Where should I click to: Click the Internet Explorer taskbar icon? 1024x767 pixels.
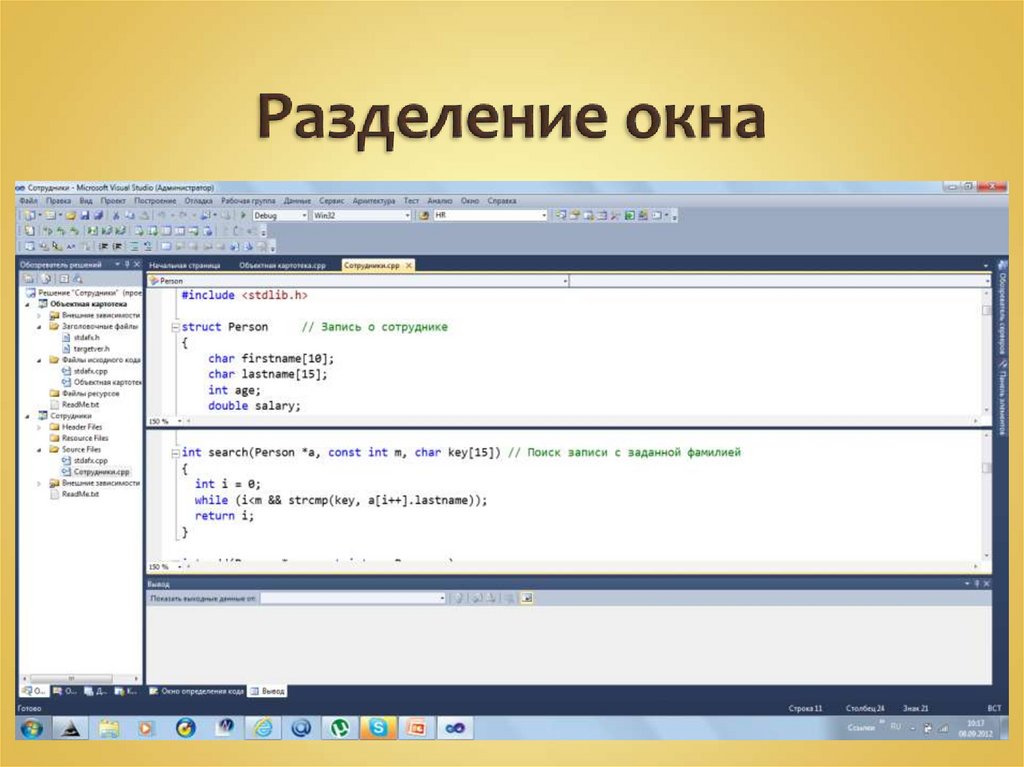pyautogui.click(x=263, y=727)
